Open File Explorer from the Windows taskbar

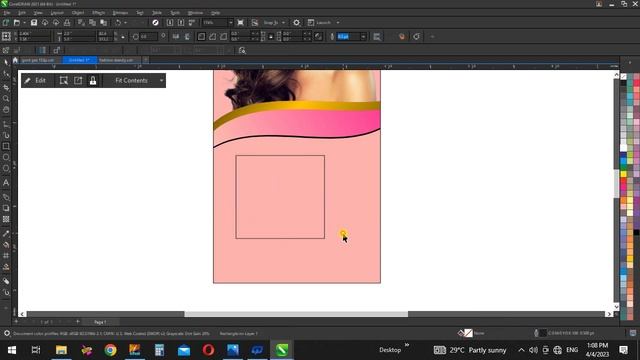61,350
